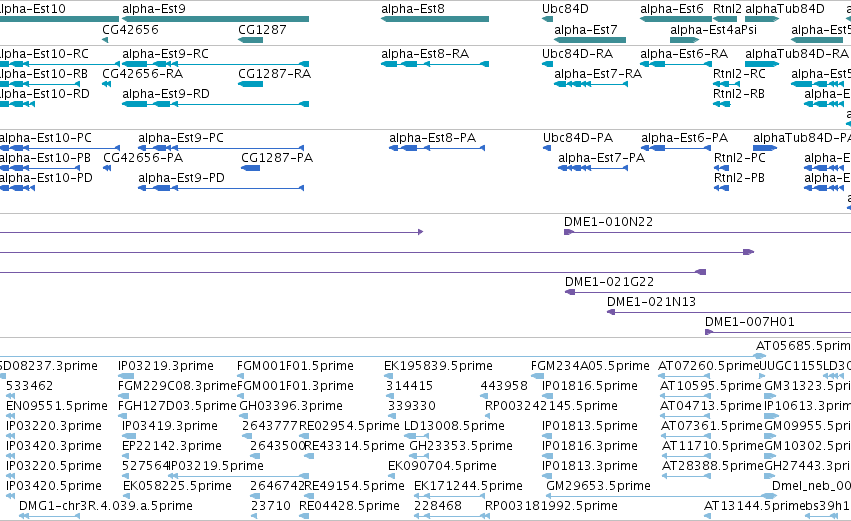851x521 pixels.
Task: Click the DME1-021G22 BAC clone label
Action: [x=609, y=282]
